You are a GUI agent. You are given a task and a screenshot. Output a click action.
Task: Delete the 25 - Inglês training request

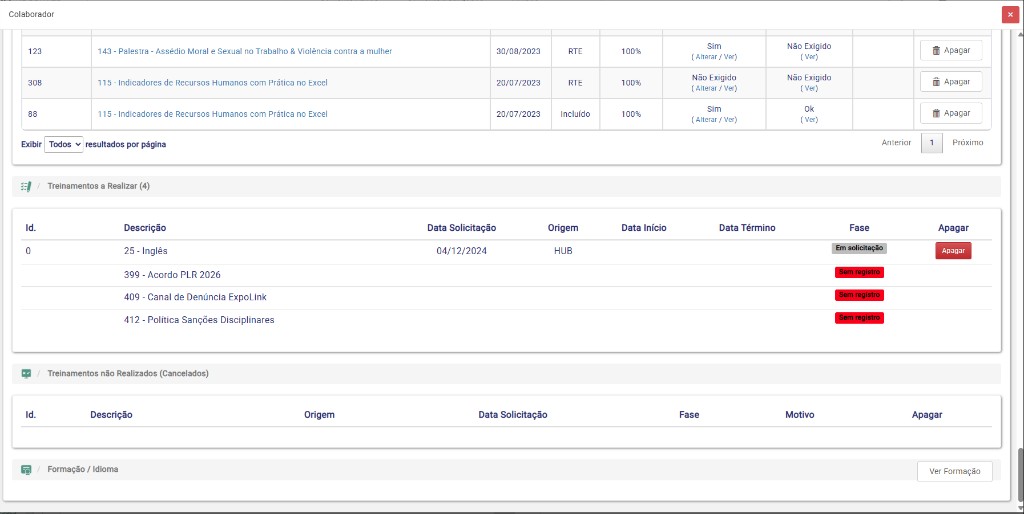coord(953,251)
